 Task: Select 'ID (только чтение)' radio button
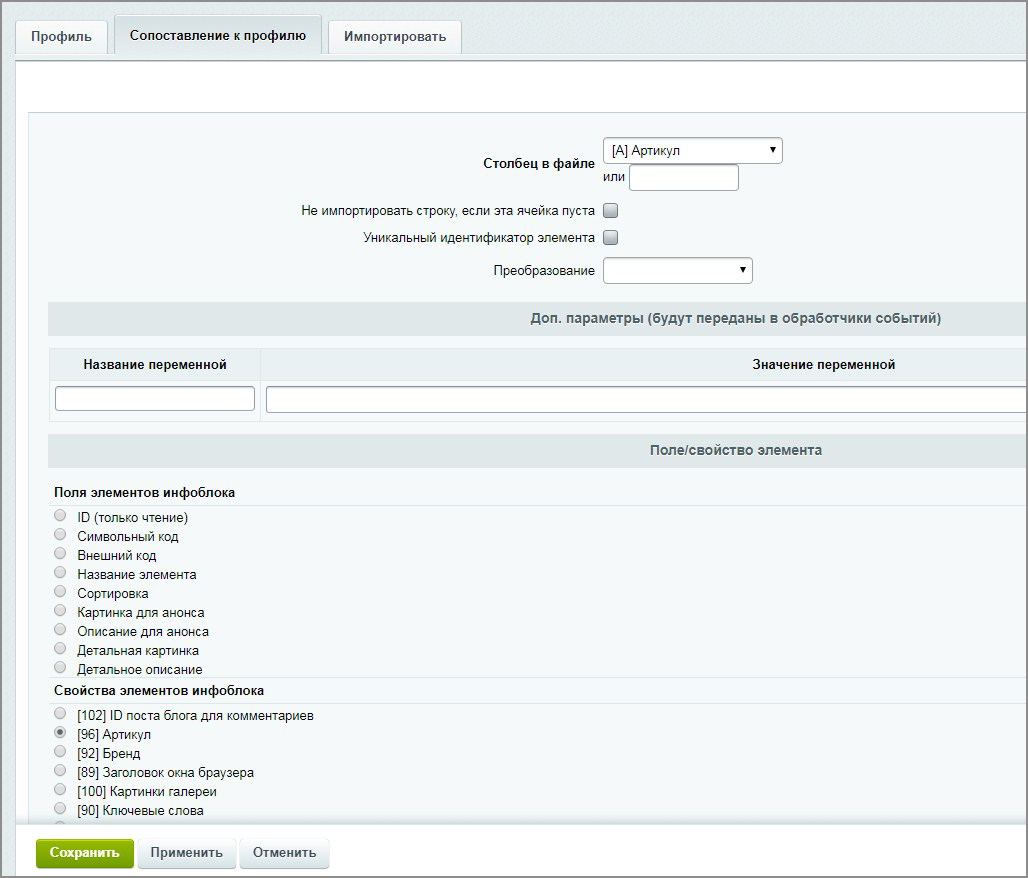click(x=60, y=516)
